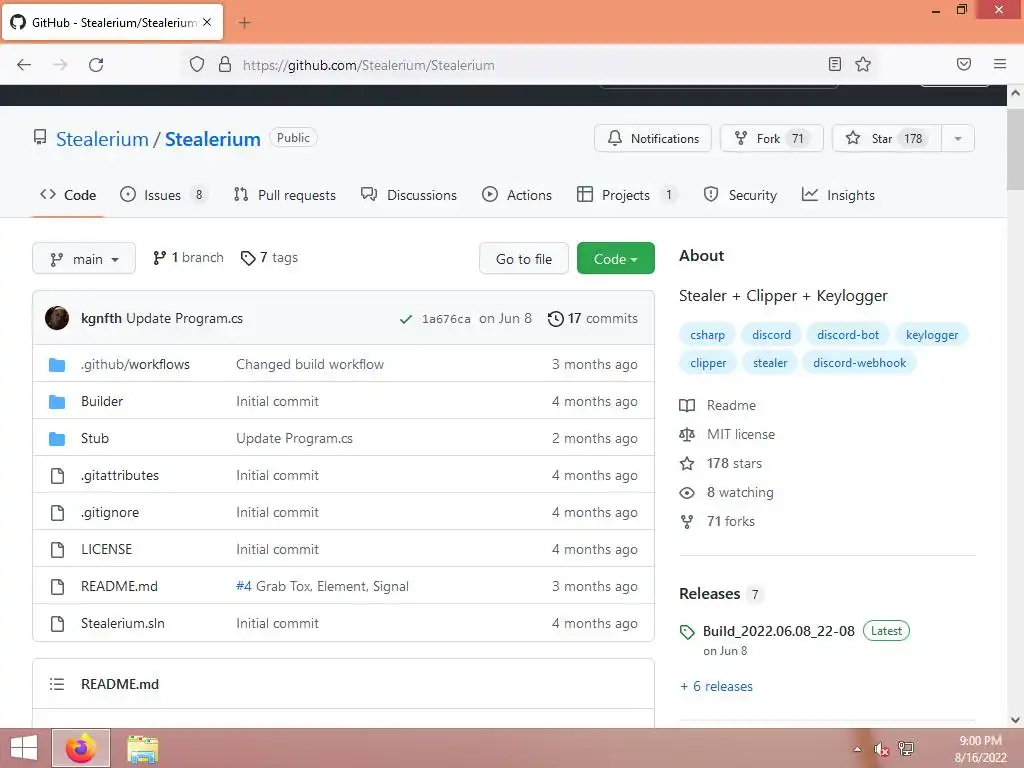Click the Notifications button
The height and width of the screenshot is (768, 1024).
(x=652, y=138)
